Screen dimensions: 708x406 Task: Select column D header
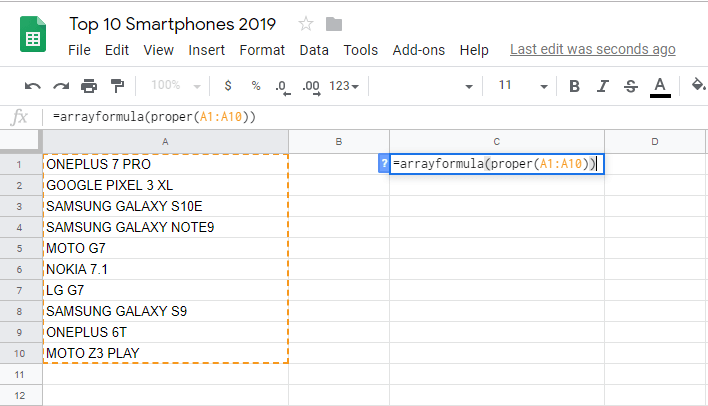[655, 141]
